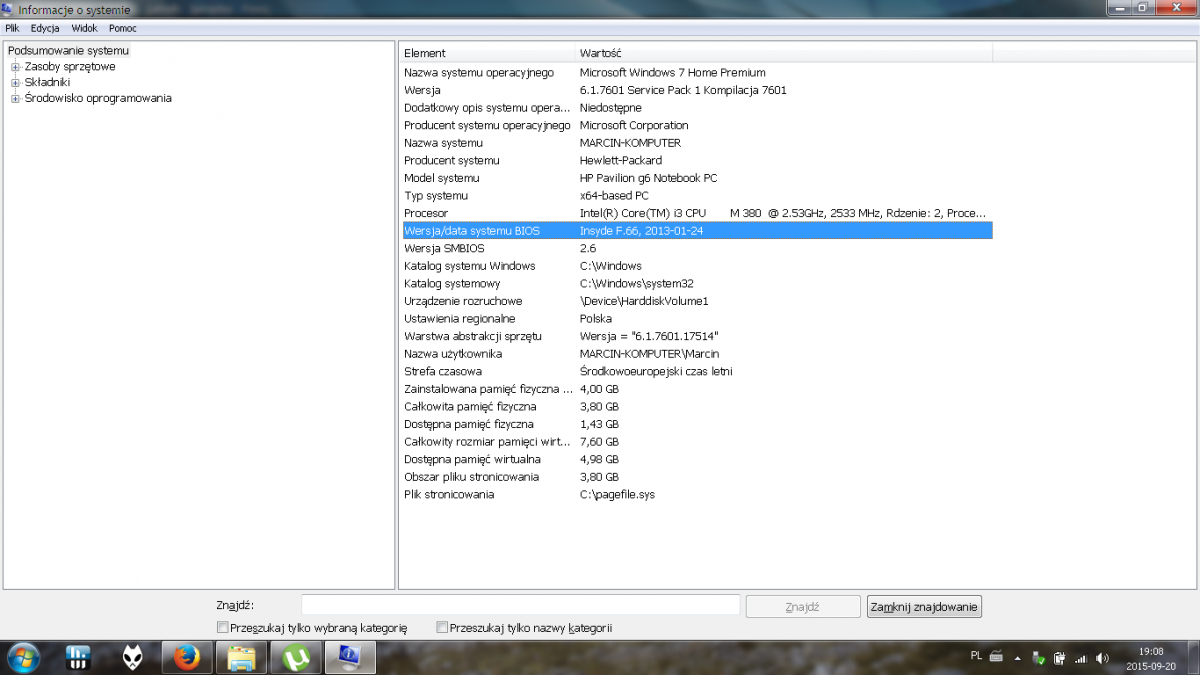The image size is (1200, 675).
Task: Select the Model systemu row
Action: click(x=696, y=178)
